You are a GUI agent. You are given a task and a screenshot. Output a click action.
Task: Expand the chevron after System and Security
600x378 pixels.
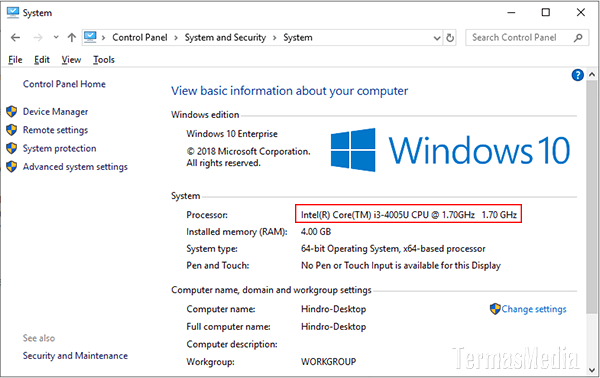click(x=274, y=38)
